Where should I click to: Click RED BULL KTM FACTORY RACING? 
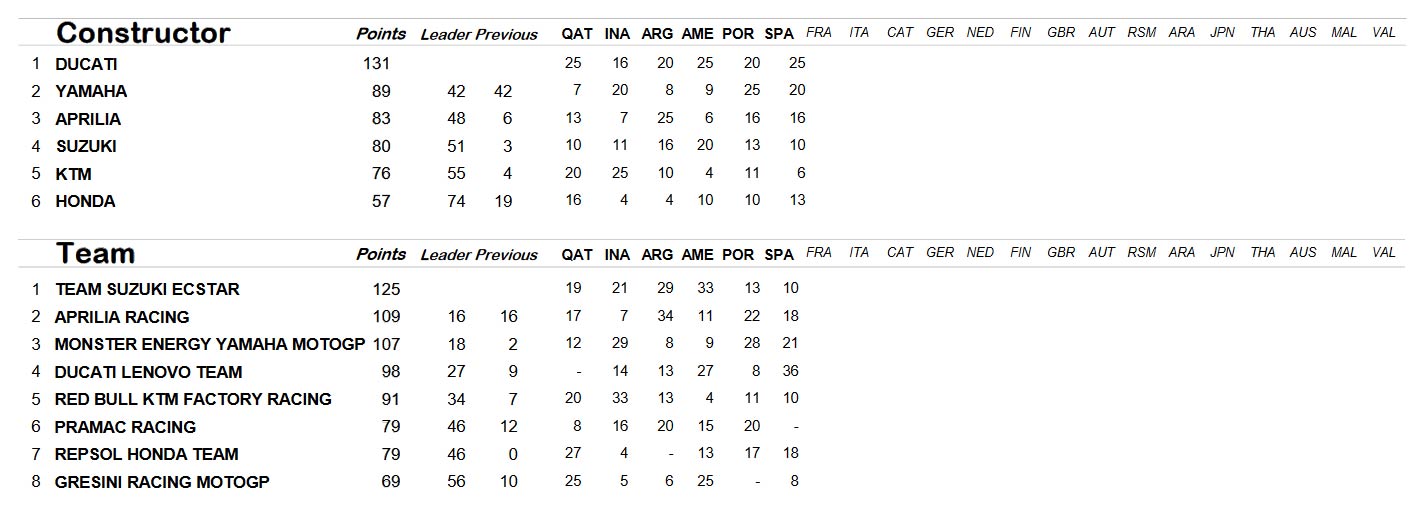pyautogui.click(x=193, y=399)
